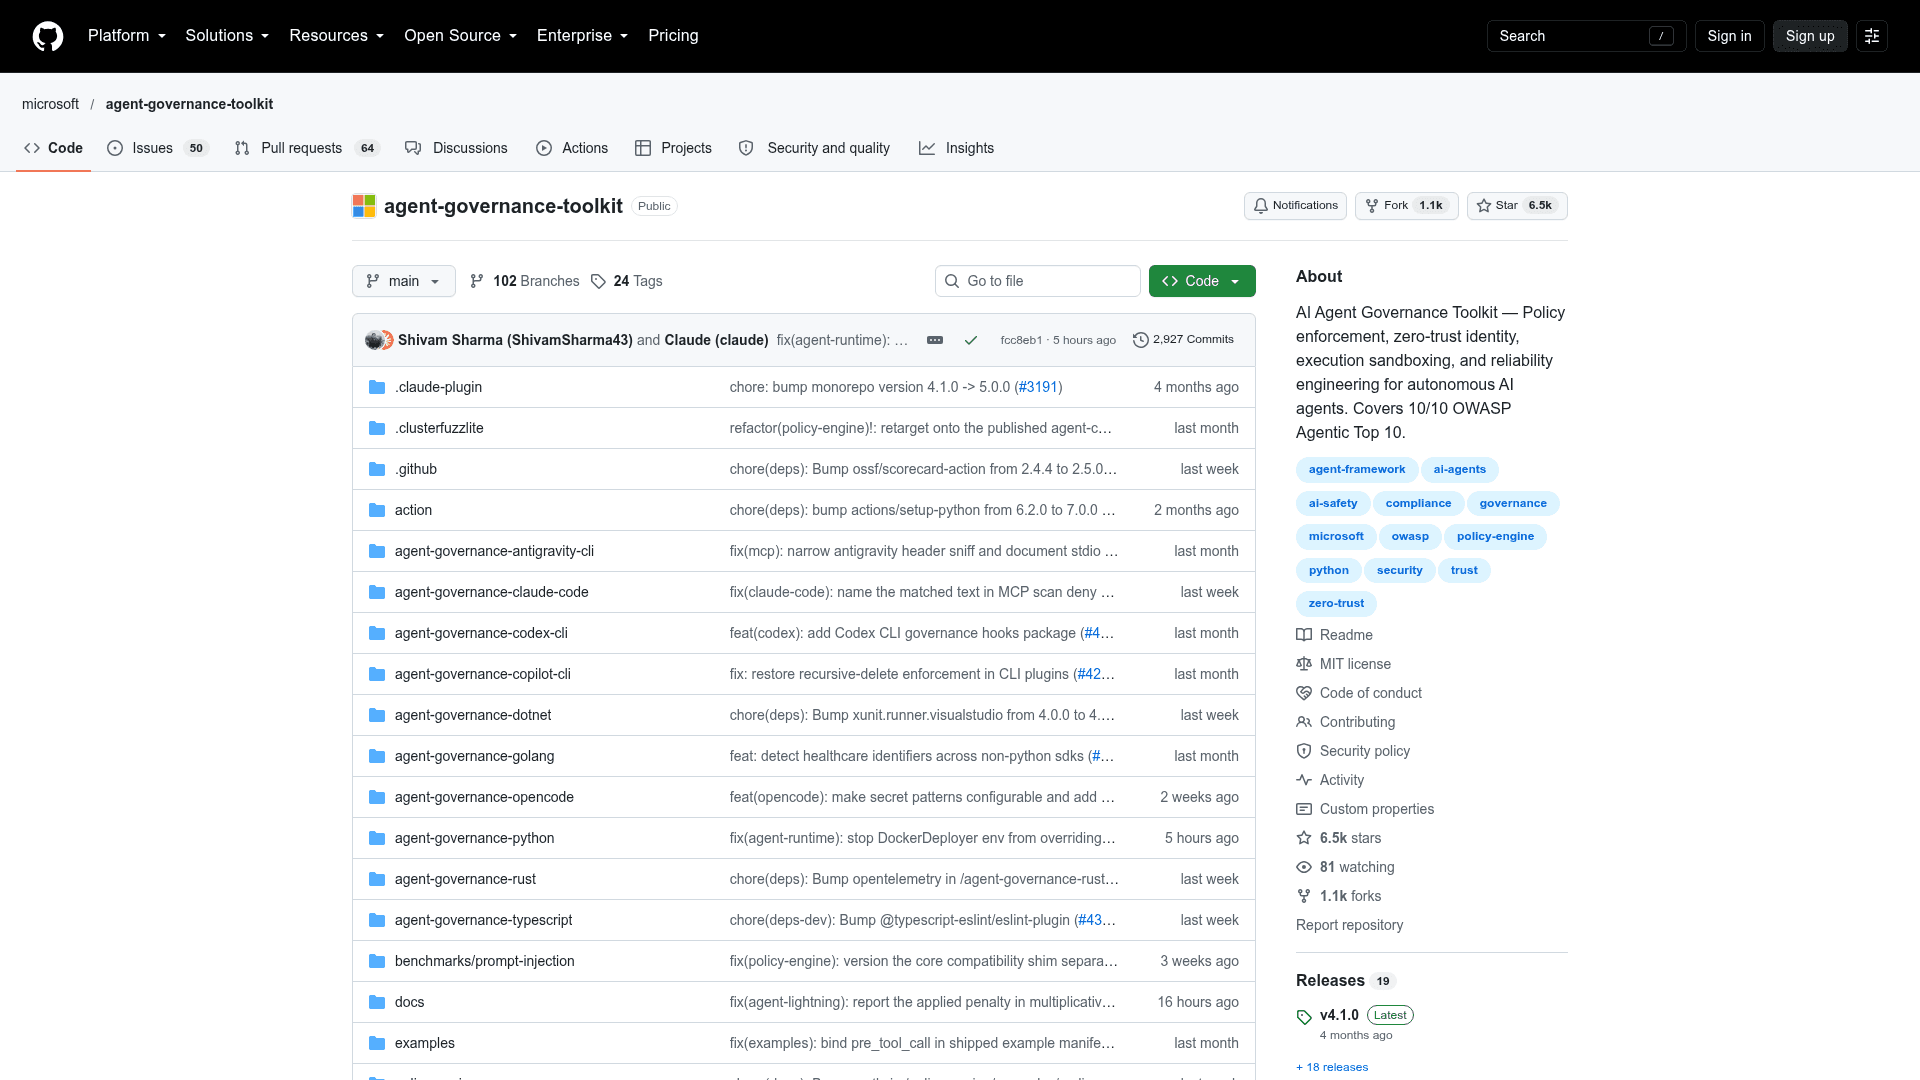Click the Sign in button

coord(1729,36)
